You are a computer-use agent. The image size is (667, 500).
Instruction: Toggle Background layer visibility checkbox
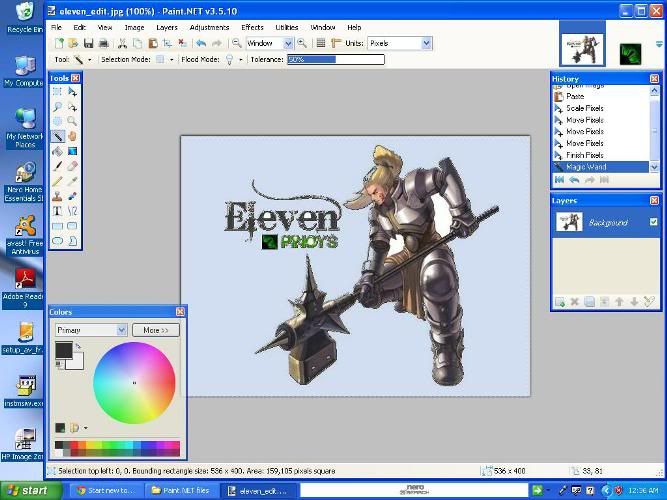(653, 222)
